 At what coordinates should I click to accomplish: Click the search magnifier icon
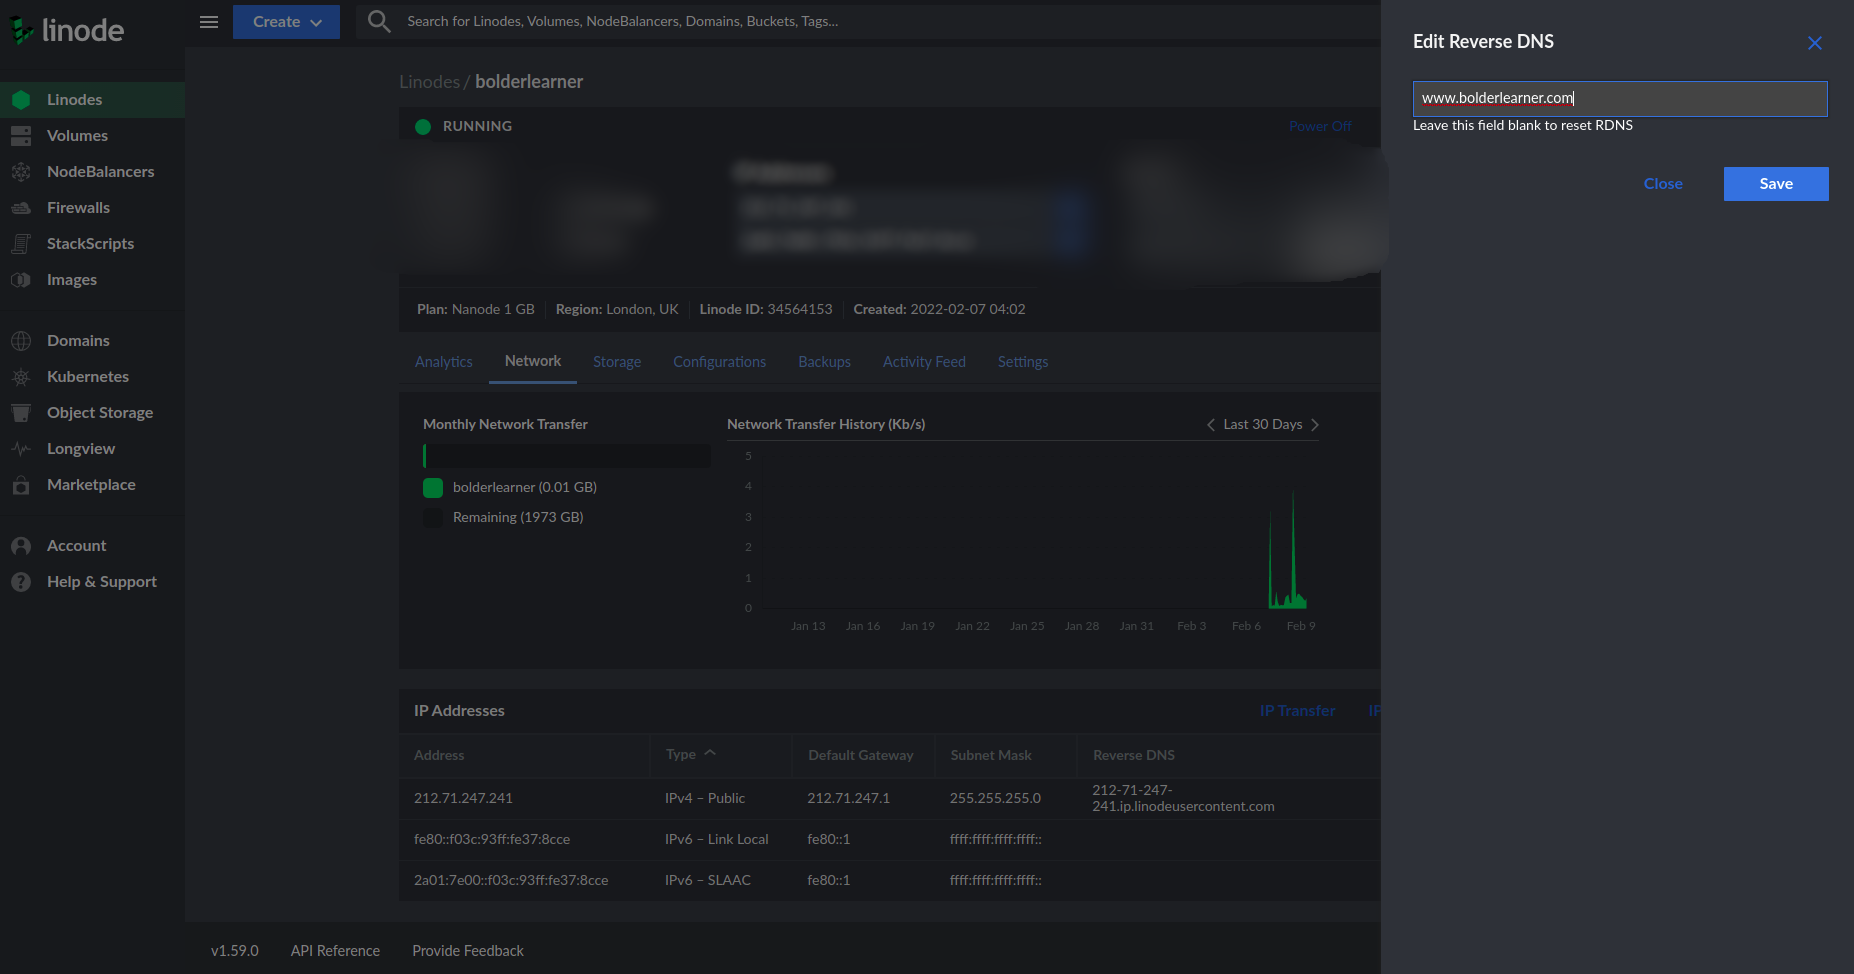379,21
